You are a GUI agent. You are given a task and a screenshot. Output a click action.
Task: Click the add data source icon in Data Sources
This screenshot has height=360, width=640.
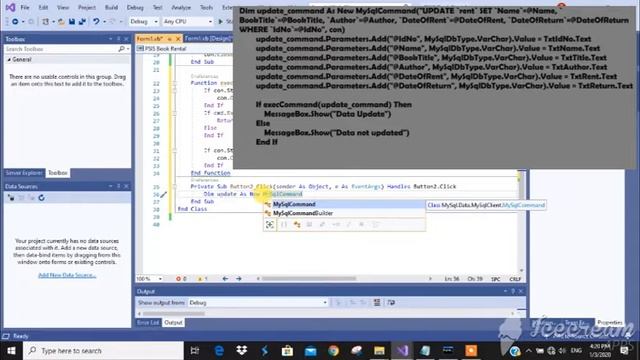11,198
